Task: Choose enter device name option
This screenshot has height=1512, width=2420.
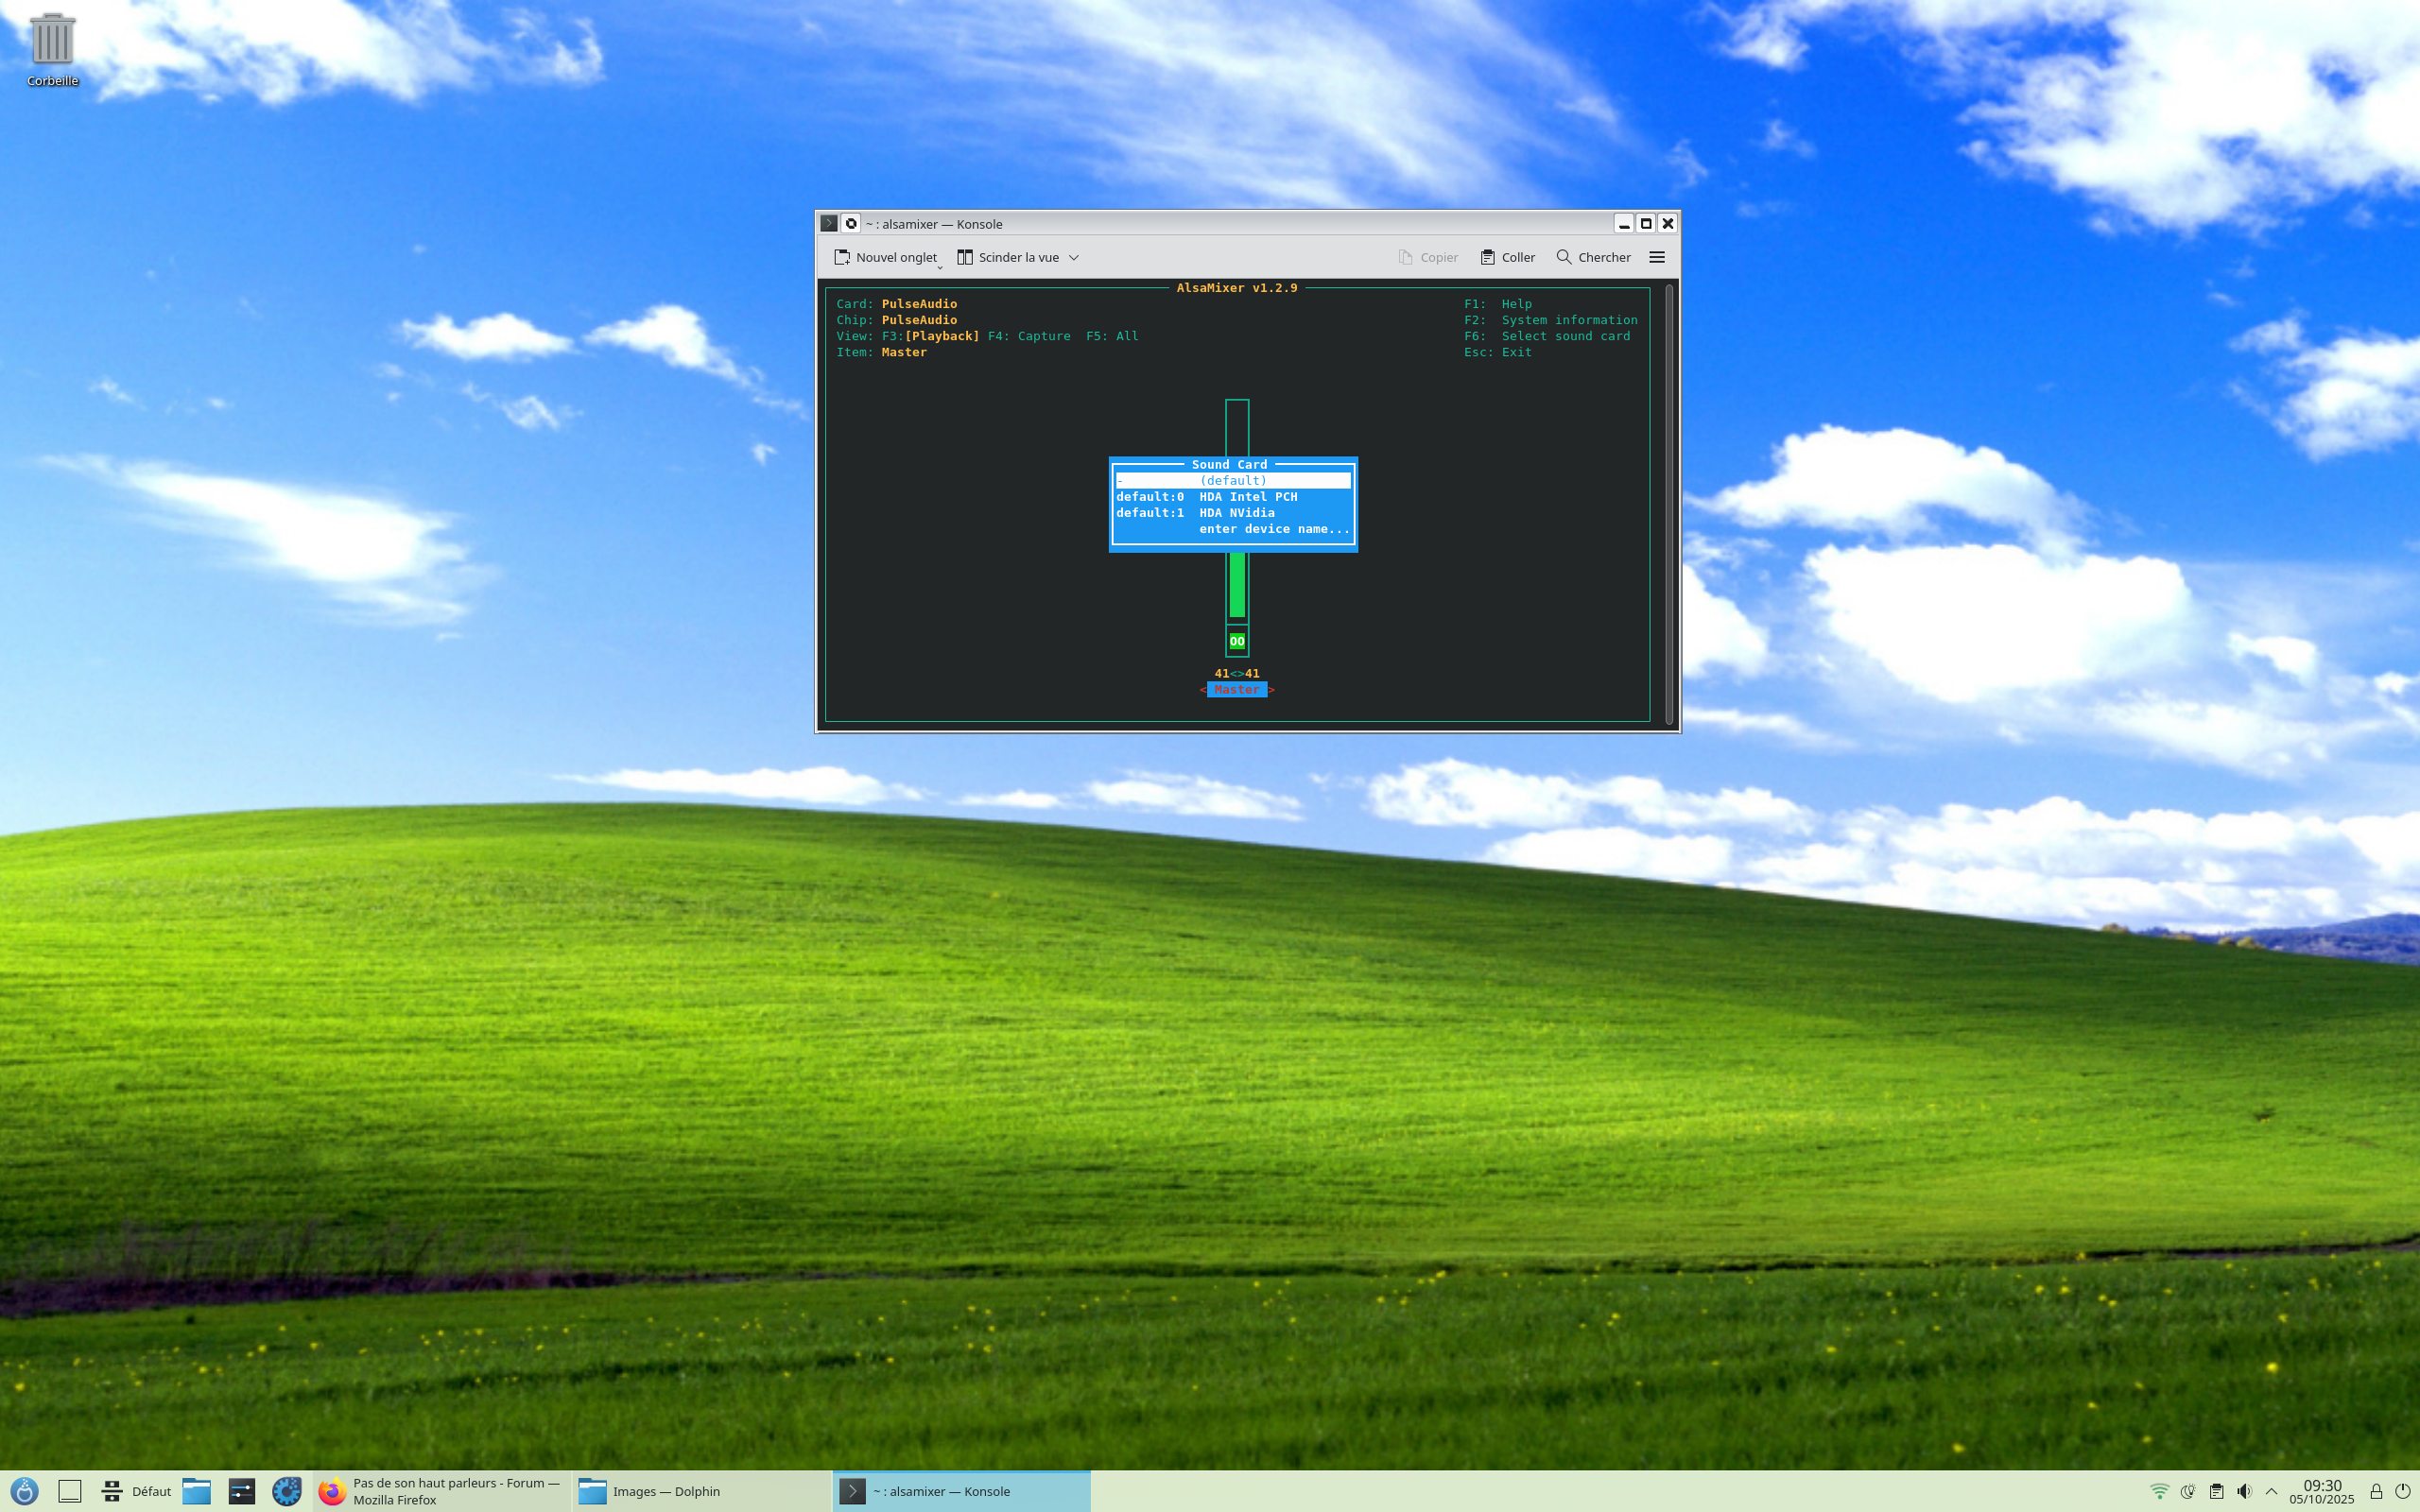Action: [x=1273, y=529]
